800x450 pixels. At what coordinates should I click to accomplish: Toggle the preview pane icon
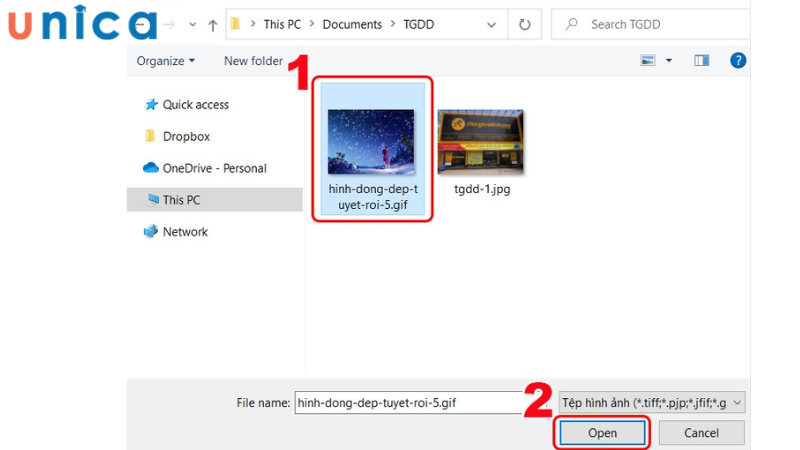(x=702, y=61)
